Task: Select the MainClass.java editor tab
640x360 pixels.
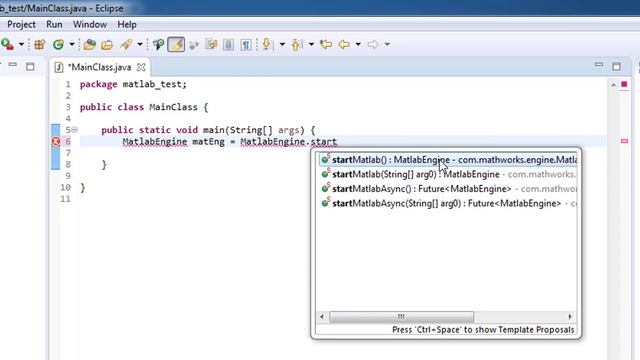Action: [100, 67]
